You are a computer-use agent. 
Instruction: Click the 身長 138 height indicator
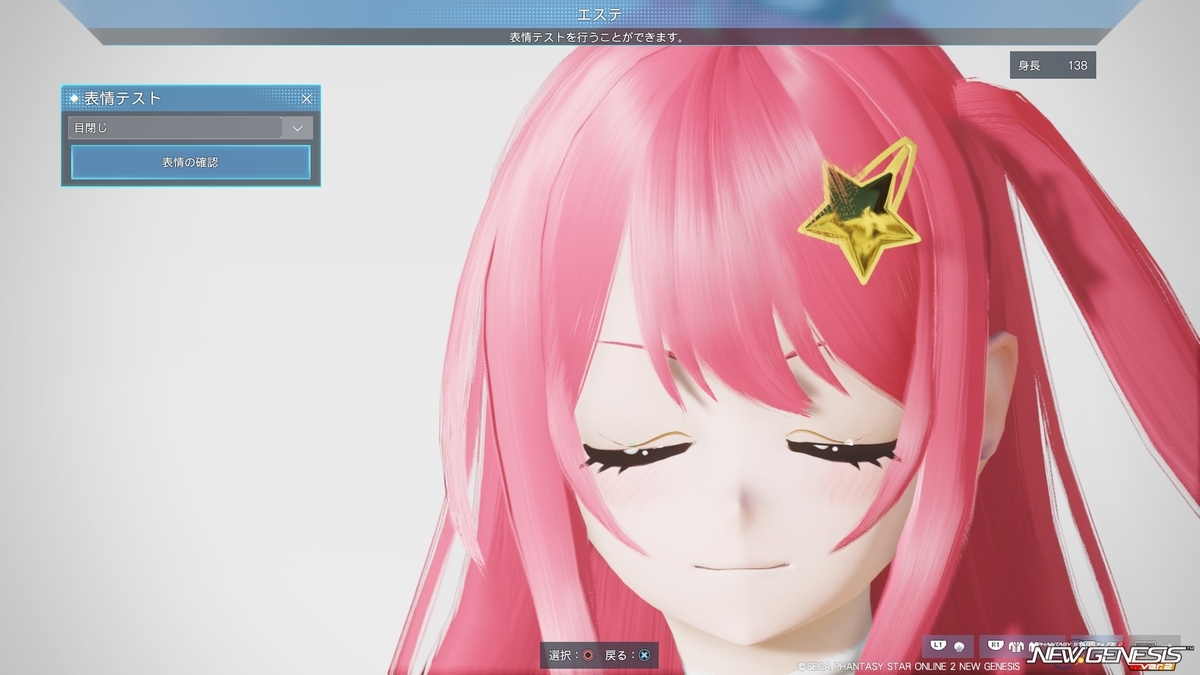(1053, 65)
